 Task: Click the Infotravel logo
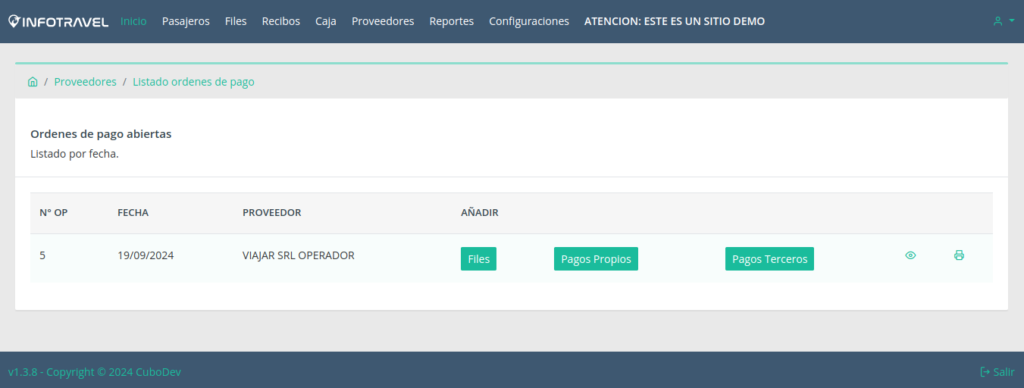coord(58,22)
